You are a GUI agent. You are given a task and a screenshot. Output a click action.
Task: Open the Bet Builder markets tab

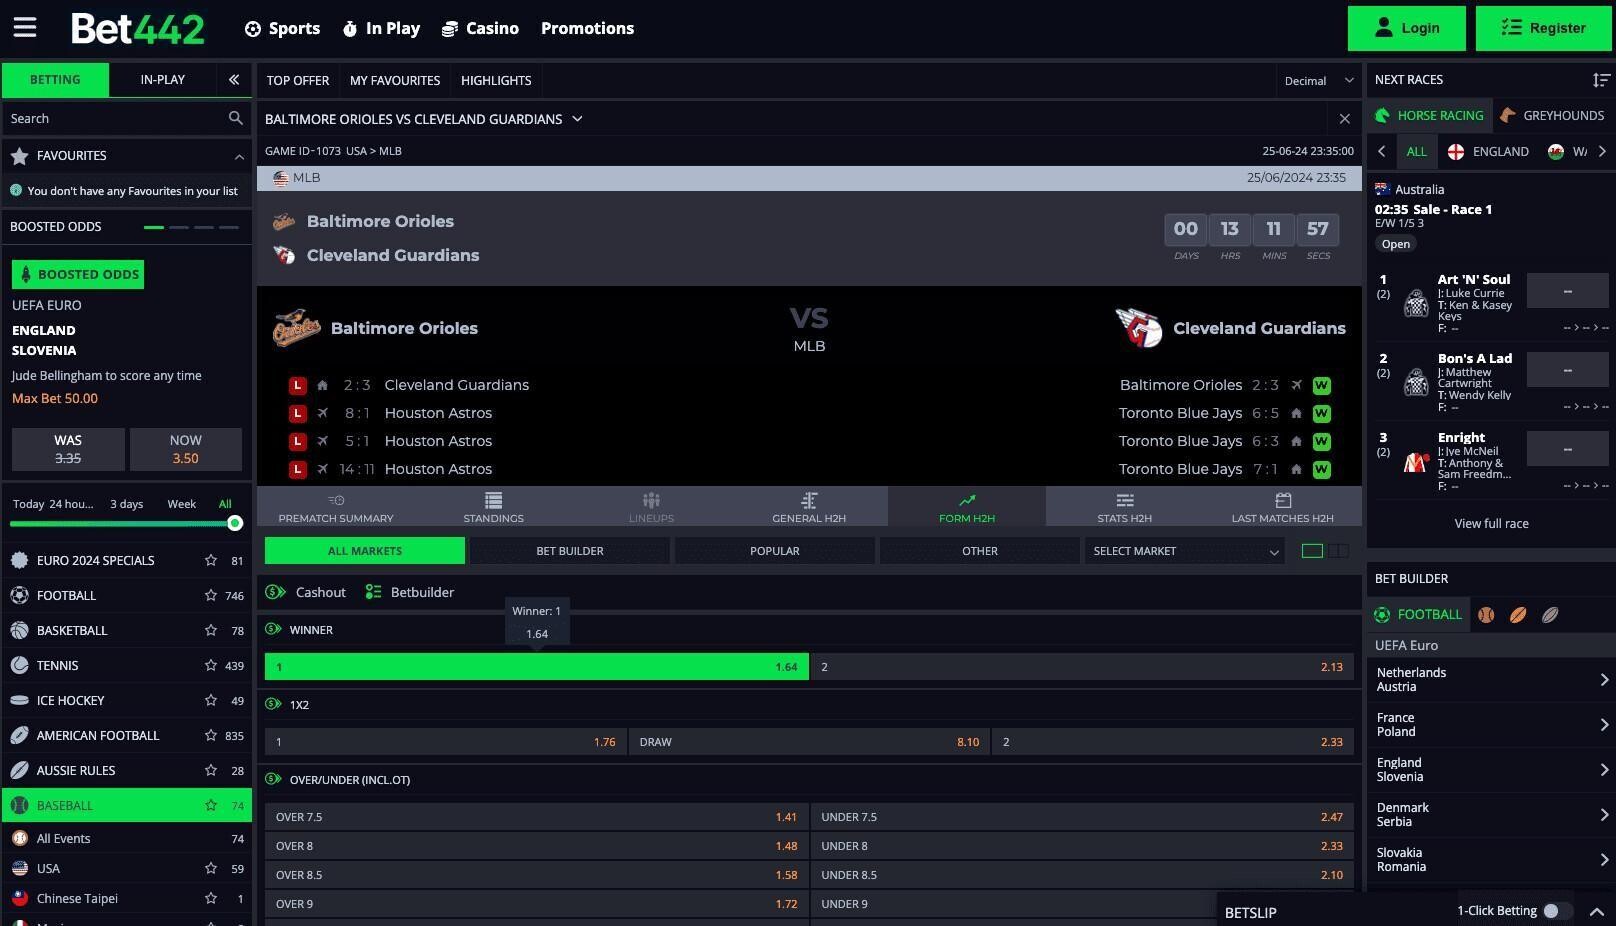coord(569,551)
